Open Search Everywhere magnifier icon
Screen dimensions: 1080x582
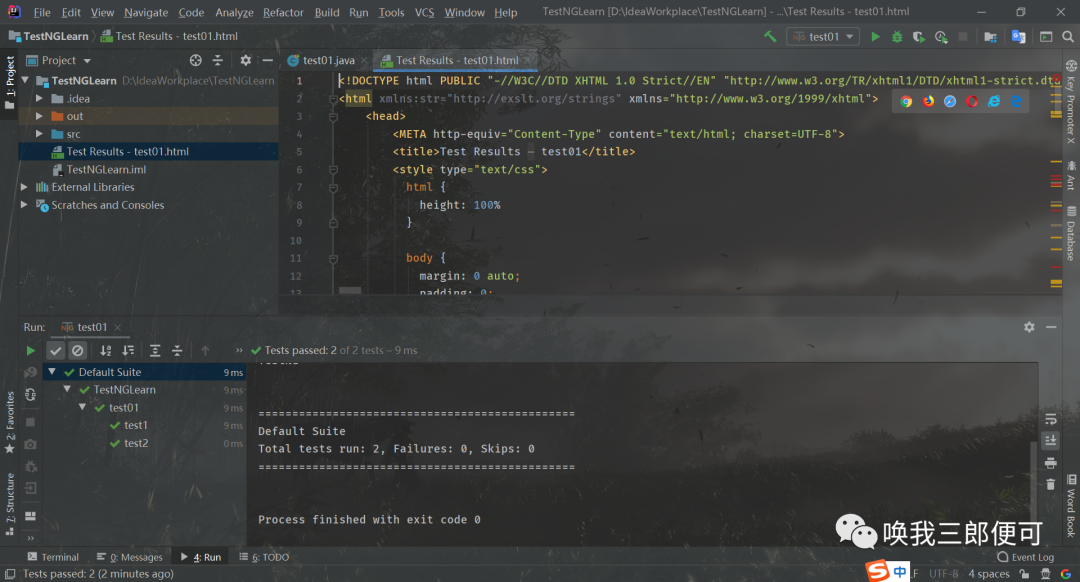point(1068,37)
